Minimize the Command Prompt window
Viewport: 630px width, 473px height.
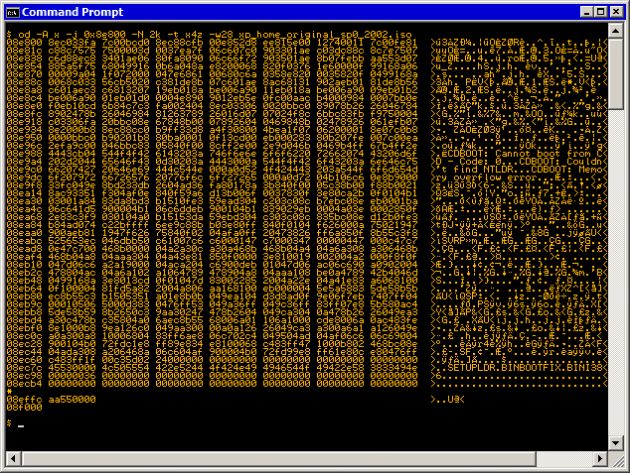[586, 12]
